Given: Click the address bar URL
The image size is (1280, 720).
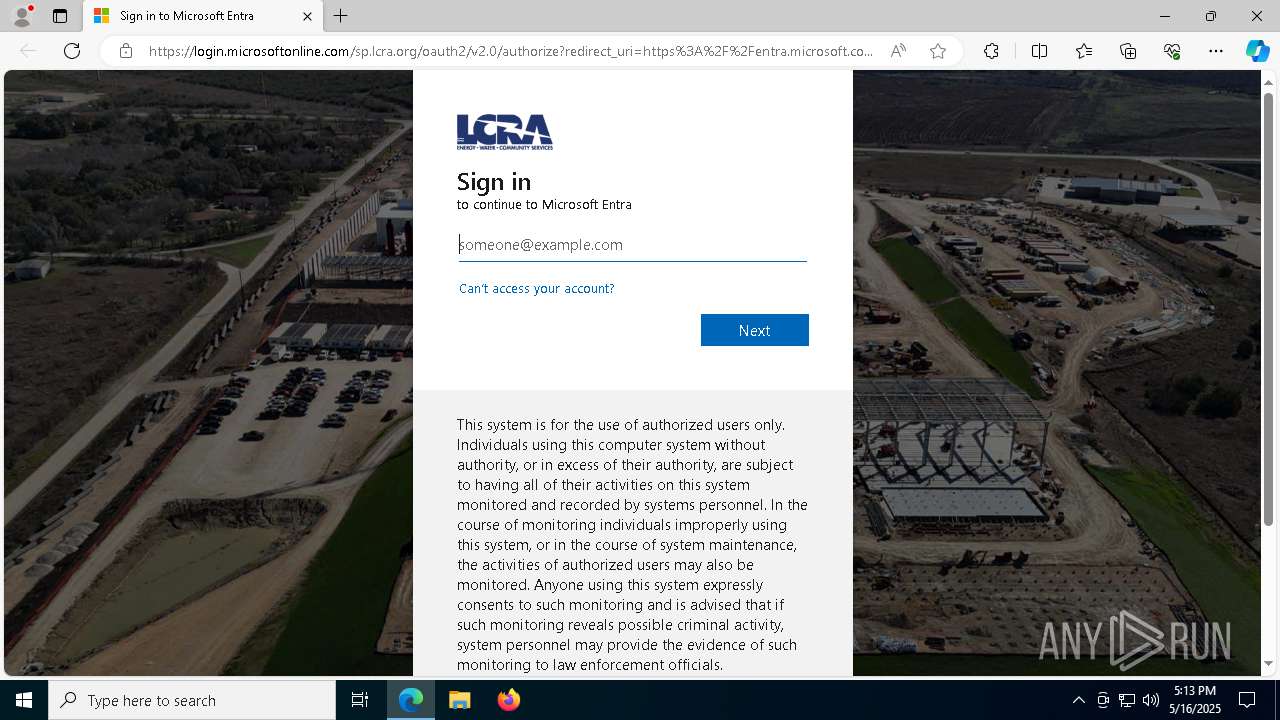Looking at the screenshot, I should [x=511, y=51].
